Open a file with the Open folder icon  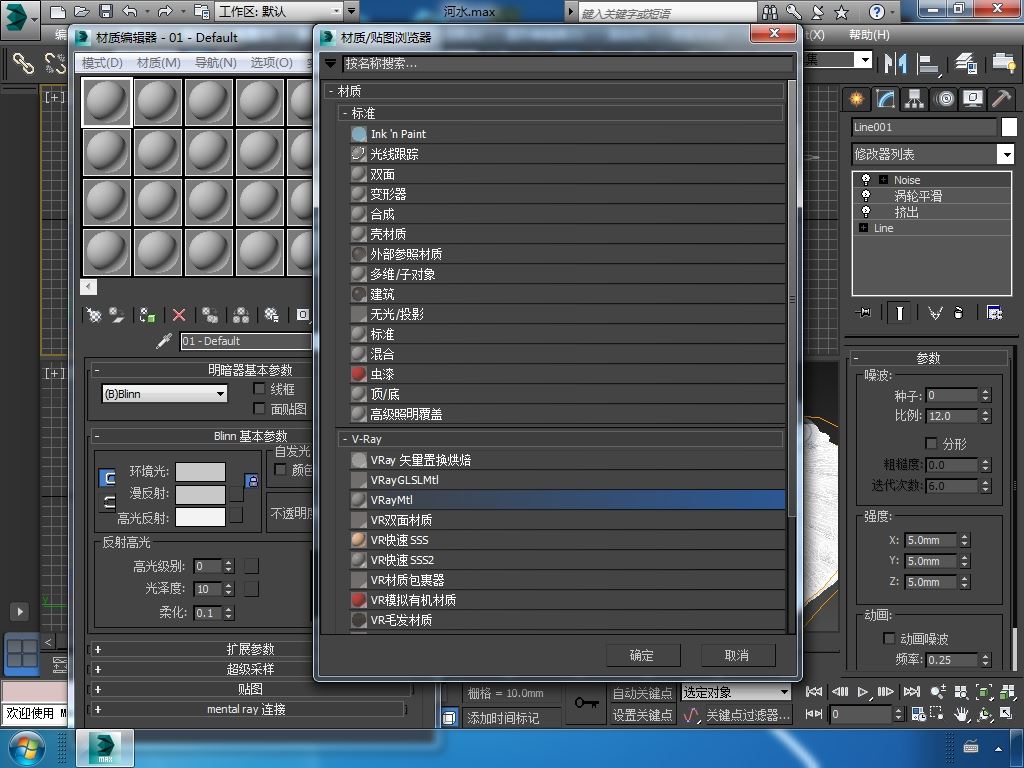(x=82, y=11)
